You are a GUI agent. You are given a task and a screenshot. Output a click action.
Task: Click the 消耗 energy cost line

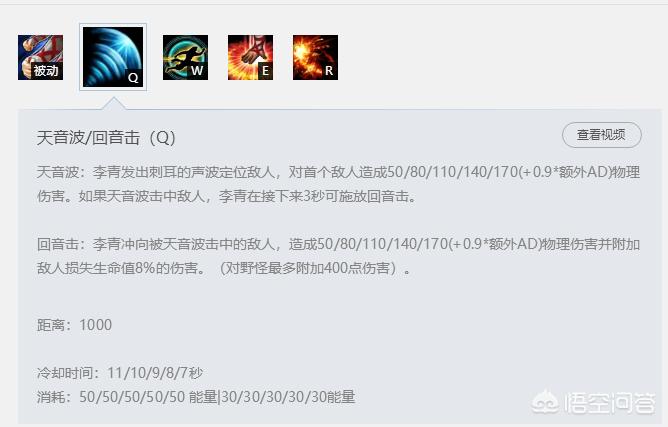(196, 397)
